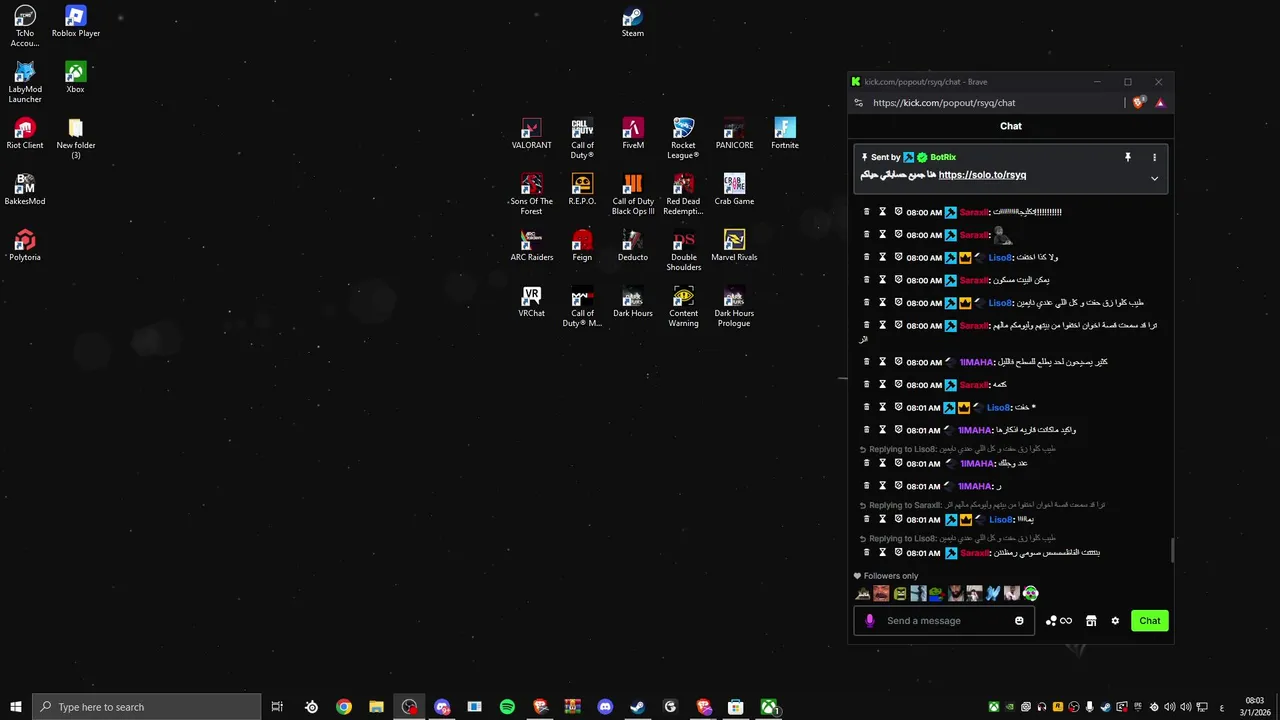
Task: Open the Feign desktop shortcut
Action: pos(582,246)
